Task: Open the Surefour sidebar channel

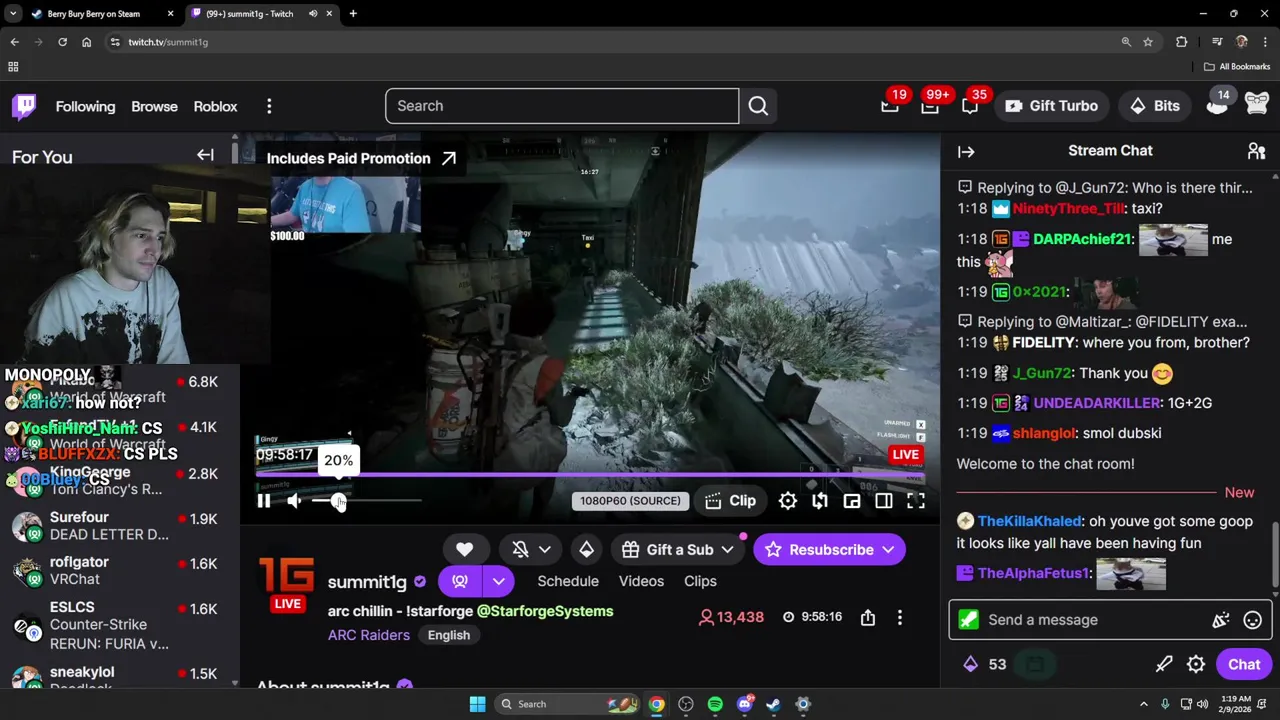Action: [x=120, y=526]
